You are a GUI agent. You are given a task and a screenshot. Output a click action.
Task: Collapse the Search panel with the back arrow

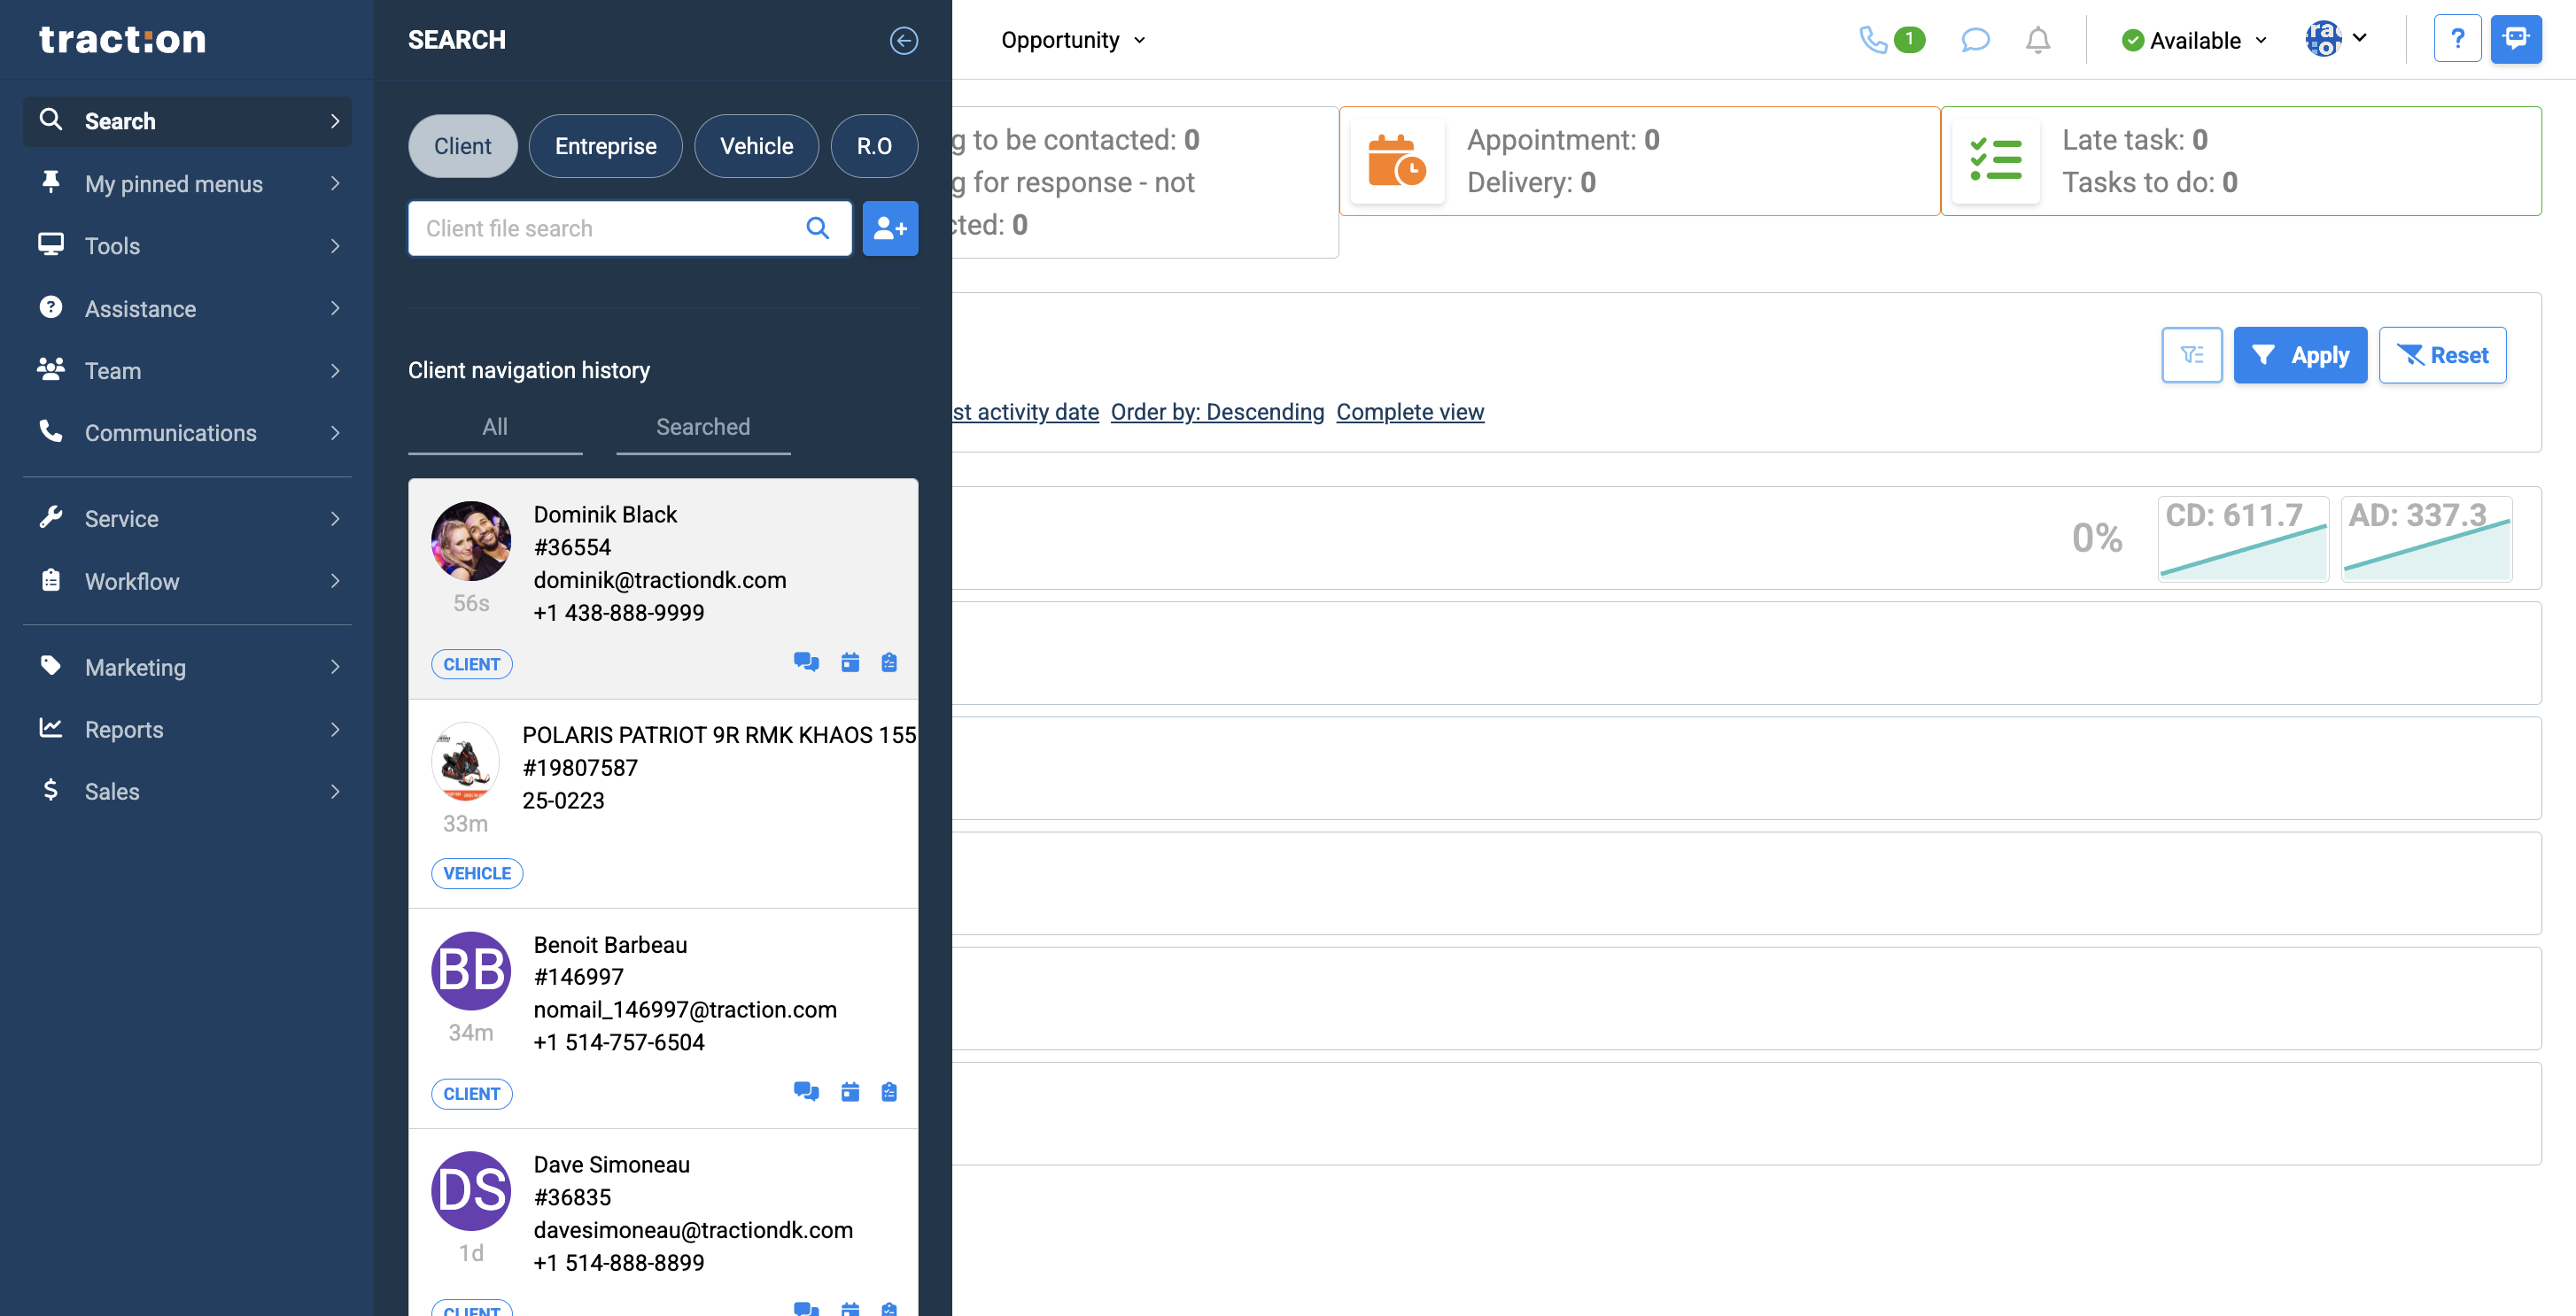click(903, 40)
